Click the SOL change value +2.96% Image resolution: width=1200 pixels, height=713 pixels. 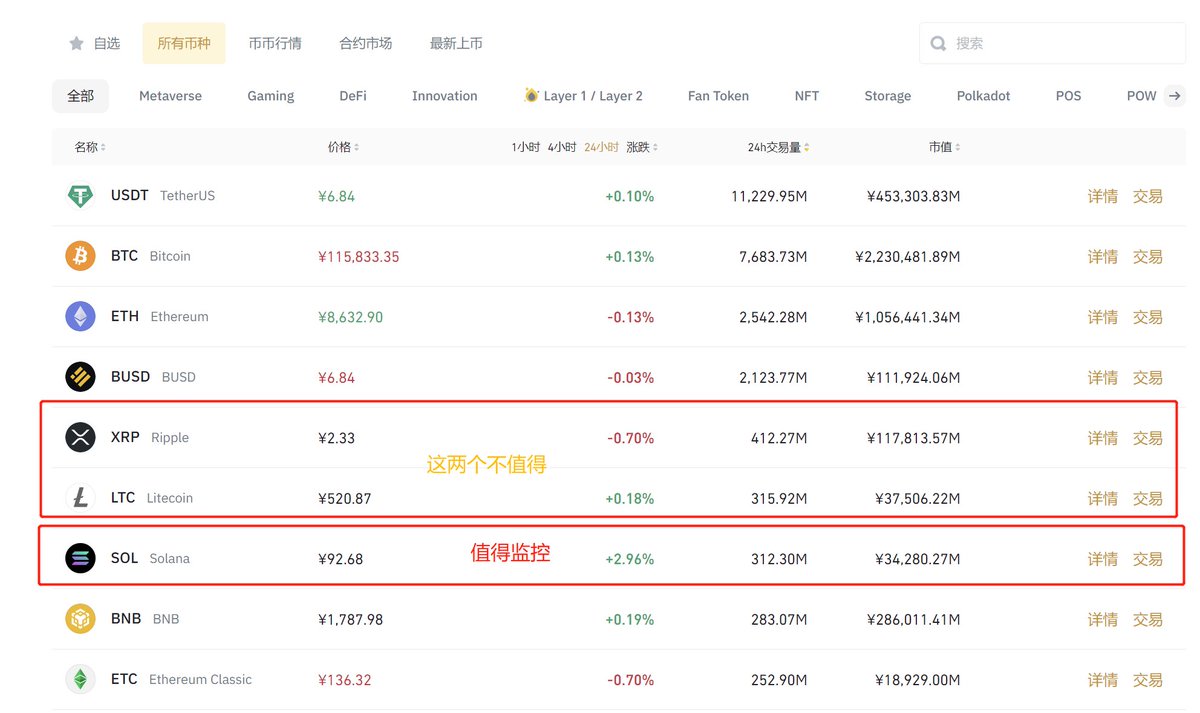click(630, 559)
